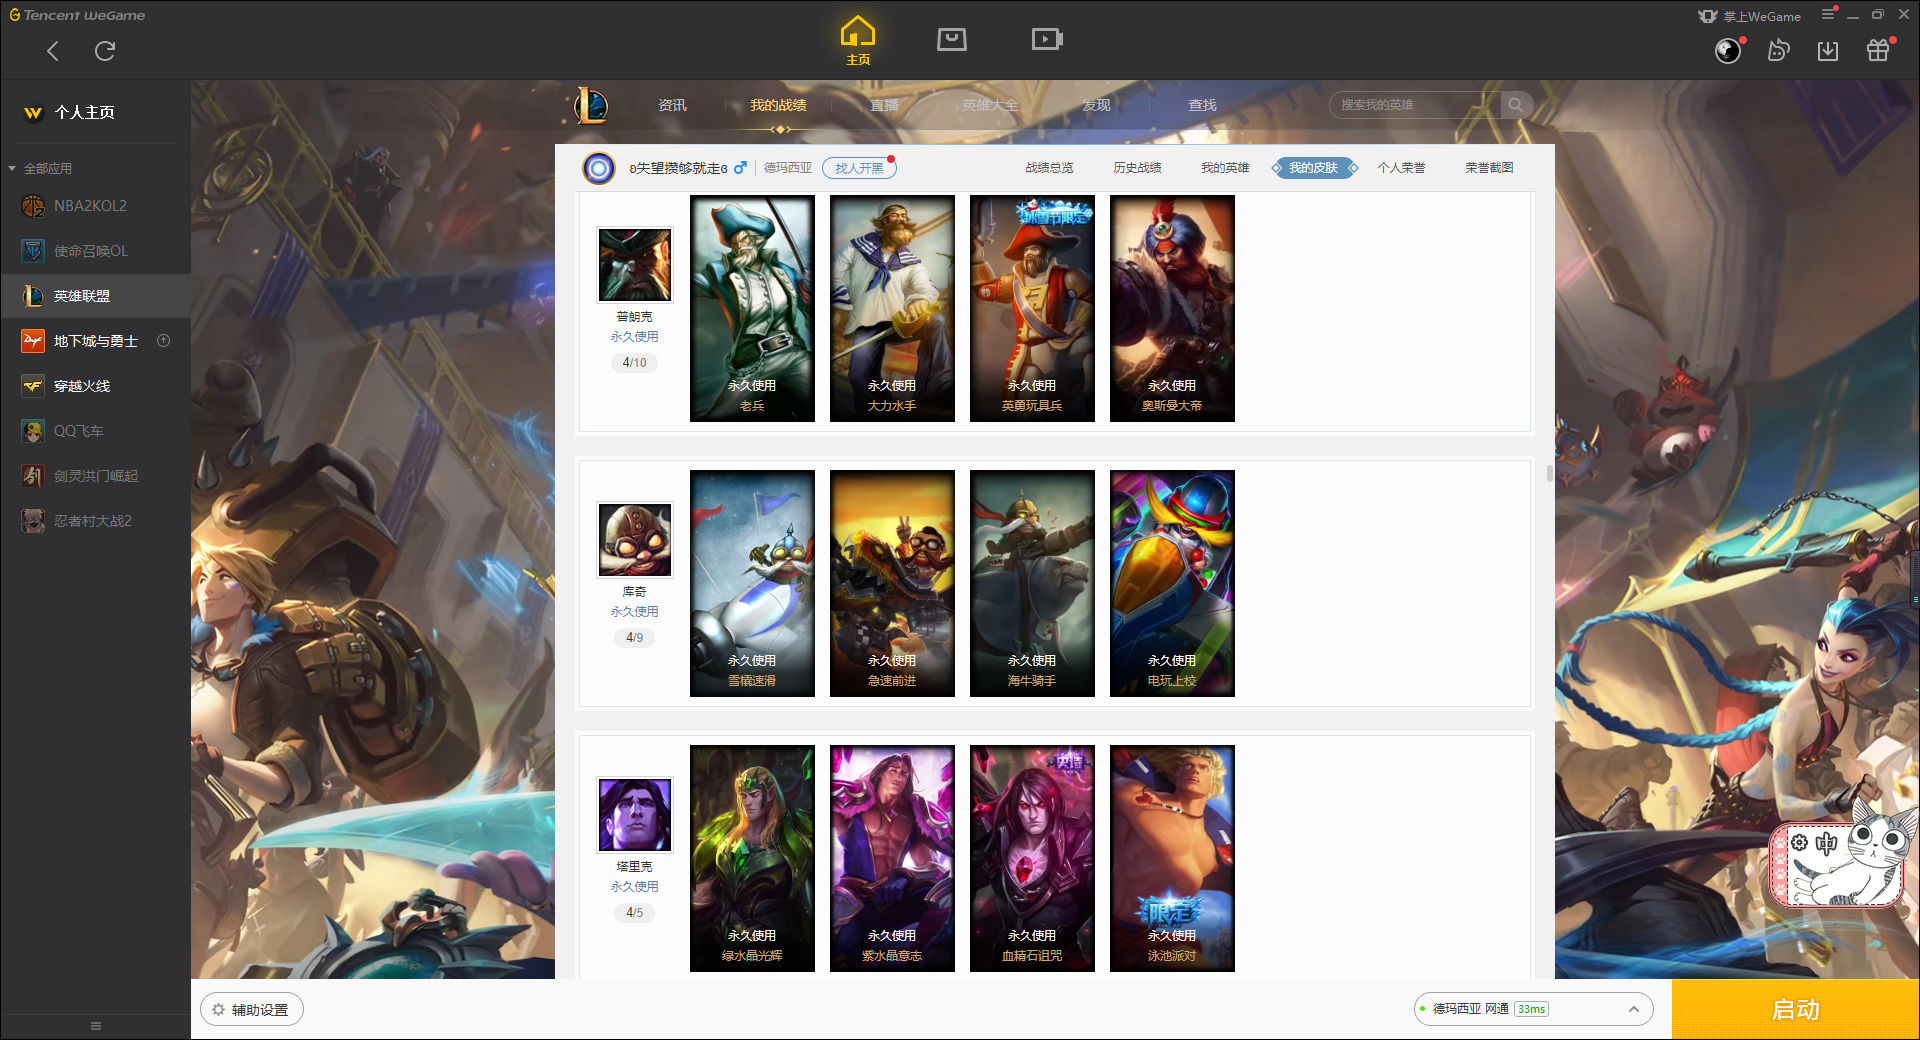Click the update arrow beside 地下城与勇士
The width and height of the screenshot is (1920, 1040).
[x=164, y=341]
